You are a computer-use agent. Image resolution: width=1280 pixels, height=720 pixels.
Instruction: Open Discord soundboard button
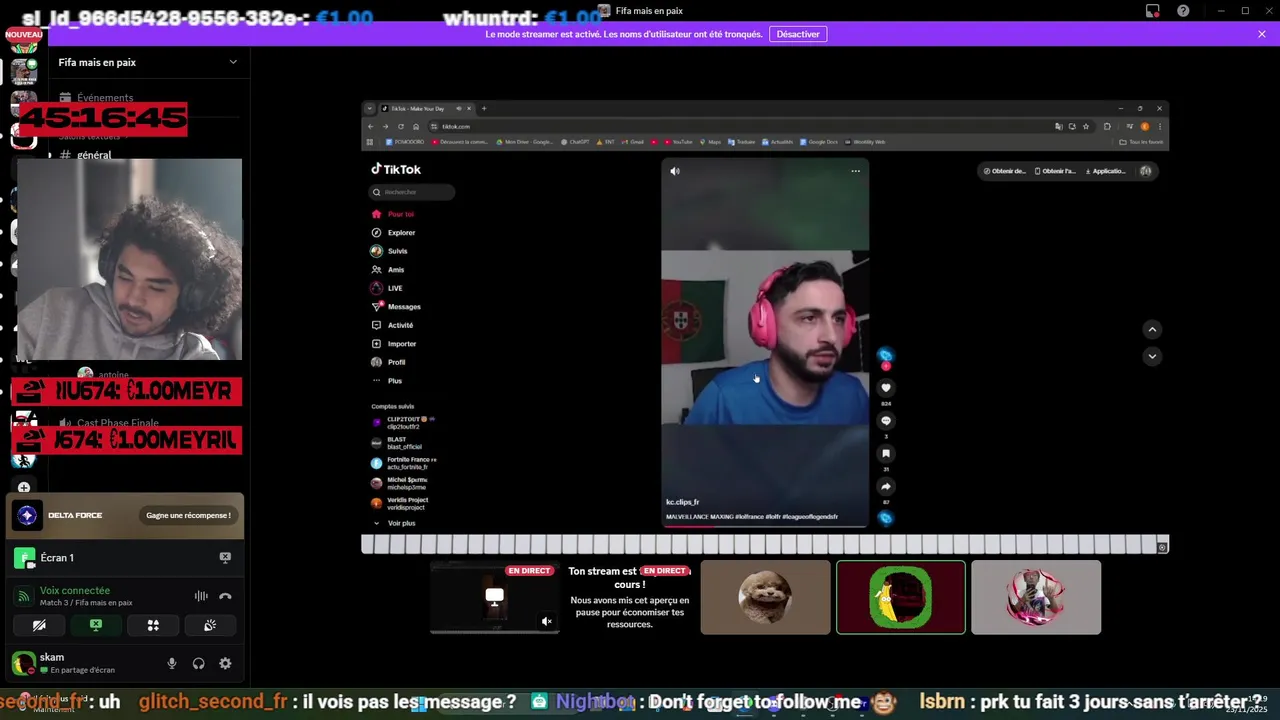click(210, 625)
